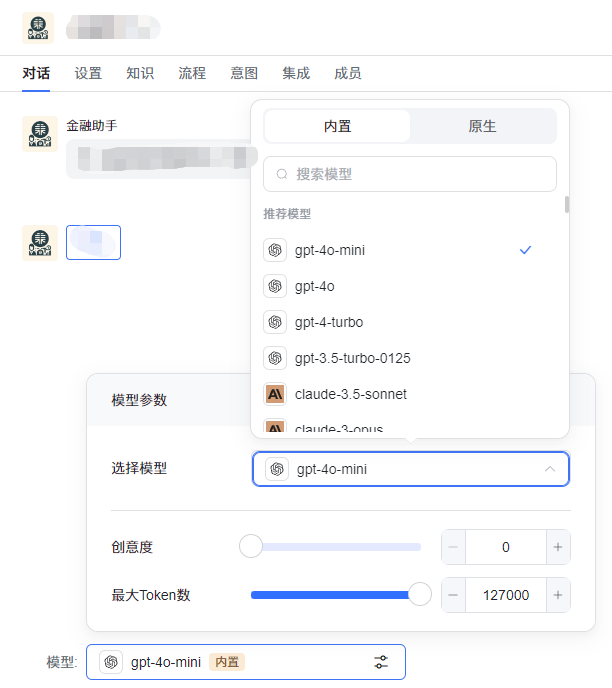Increase 创意度 with the plus button

tap(558, 547)
